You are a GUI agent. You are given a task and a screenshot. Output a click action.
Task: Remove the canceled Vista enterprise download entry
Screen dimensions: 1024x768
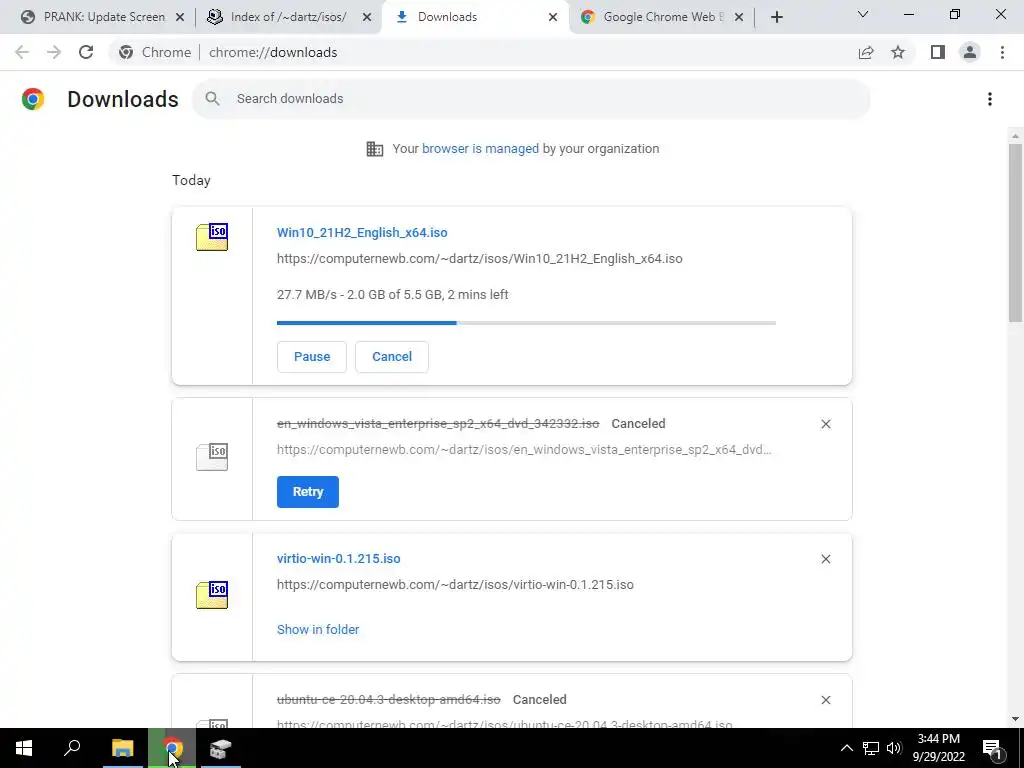click(x=825, y=424)
